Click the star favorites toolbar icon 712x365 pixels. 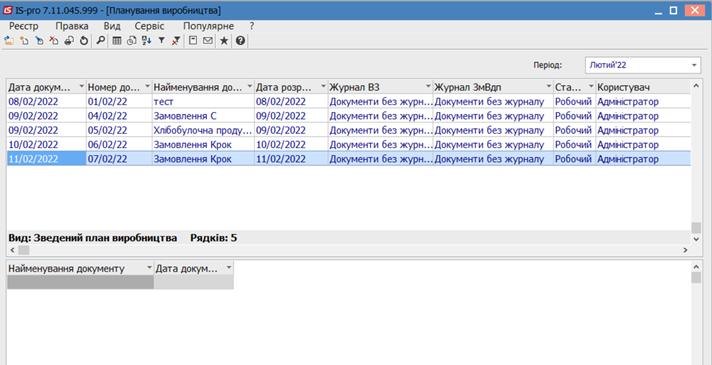pos(224,41)
